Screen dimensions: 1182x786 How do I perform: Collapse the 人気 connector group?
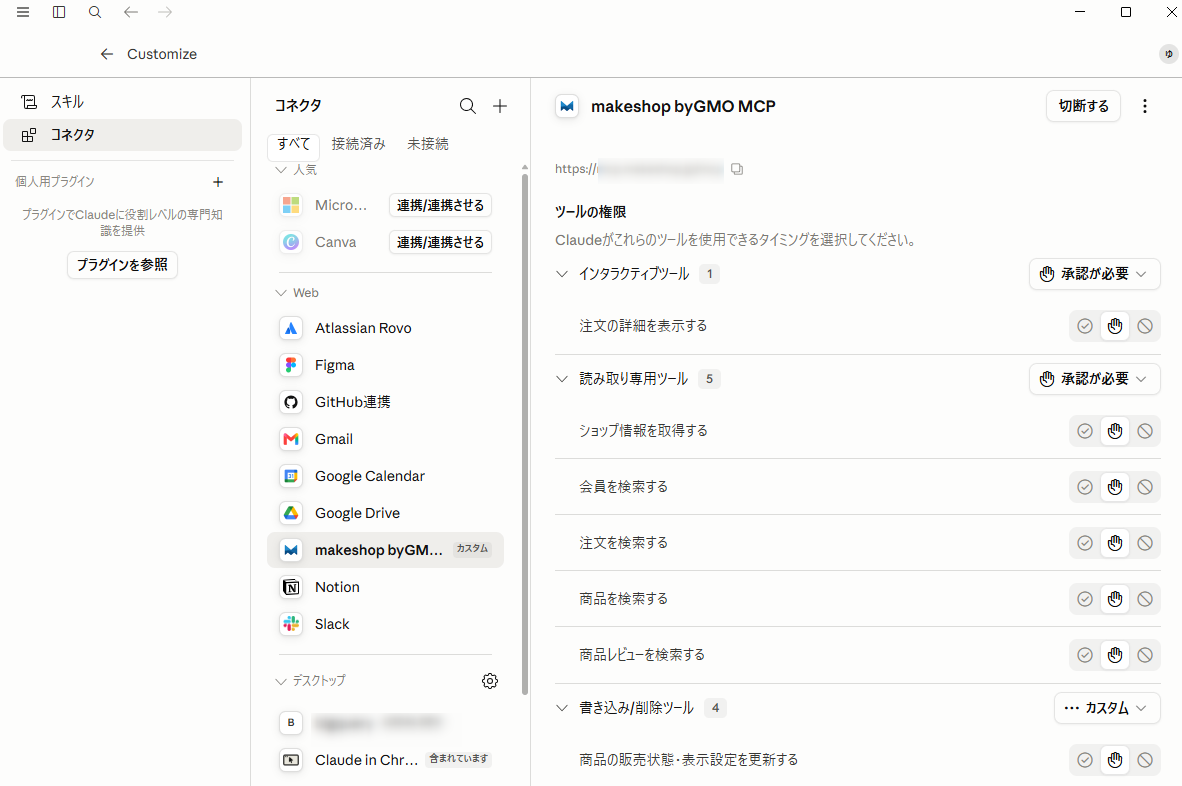(x=280, y=170)
